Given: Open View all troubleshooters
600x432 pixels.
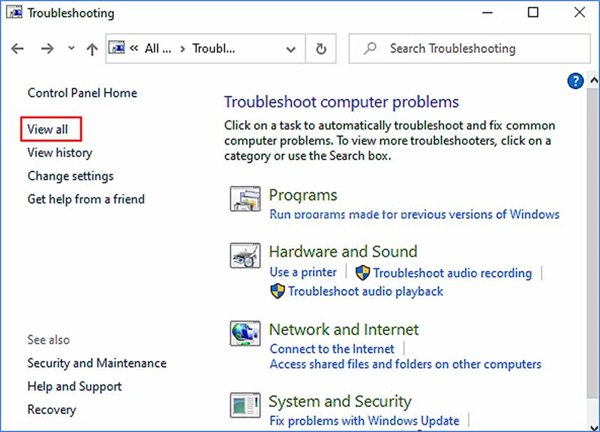Looking at the screenshot, I should click(x=48, y=129).
